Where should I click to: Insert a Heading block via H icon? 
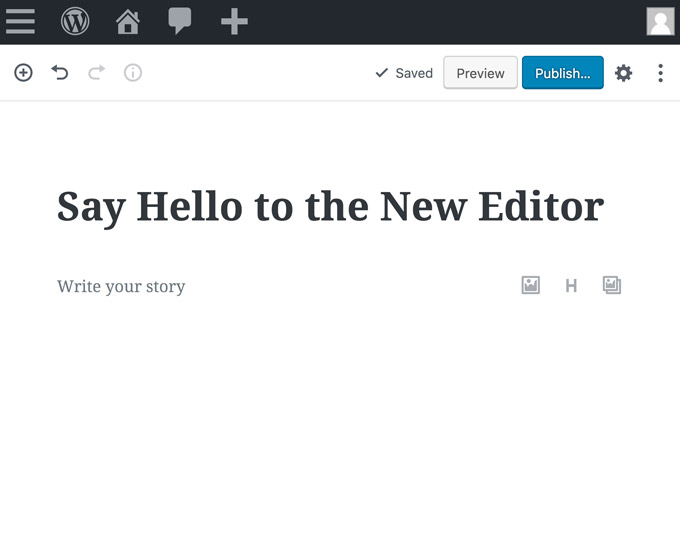[571, 286]
